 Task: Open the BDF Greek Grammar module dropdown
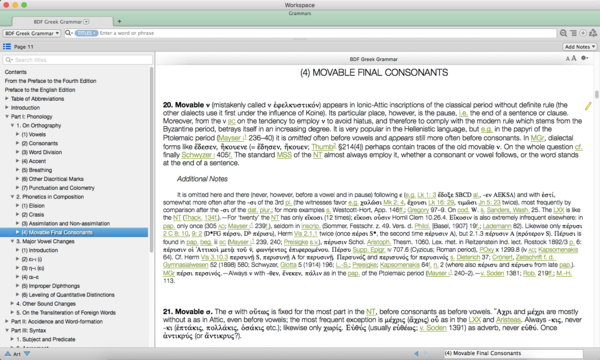point(32,33)
